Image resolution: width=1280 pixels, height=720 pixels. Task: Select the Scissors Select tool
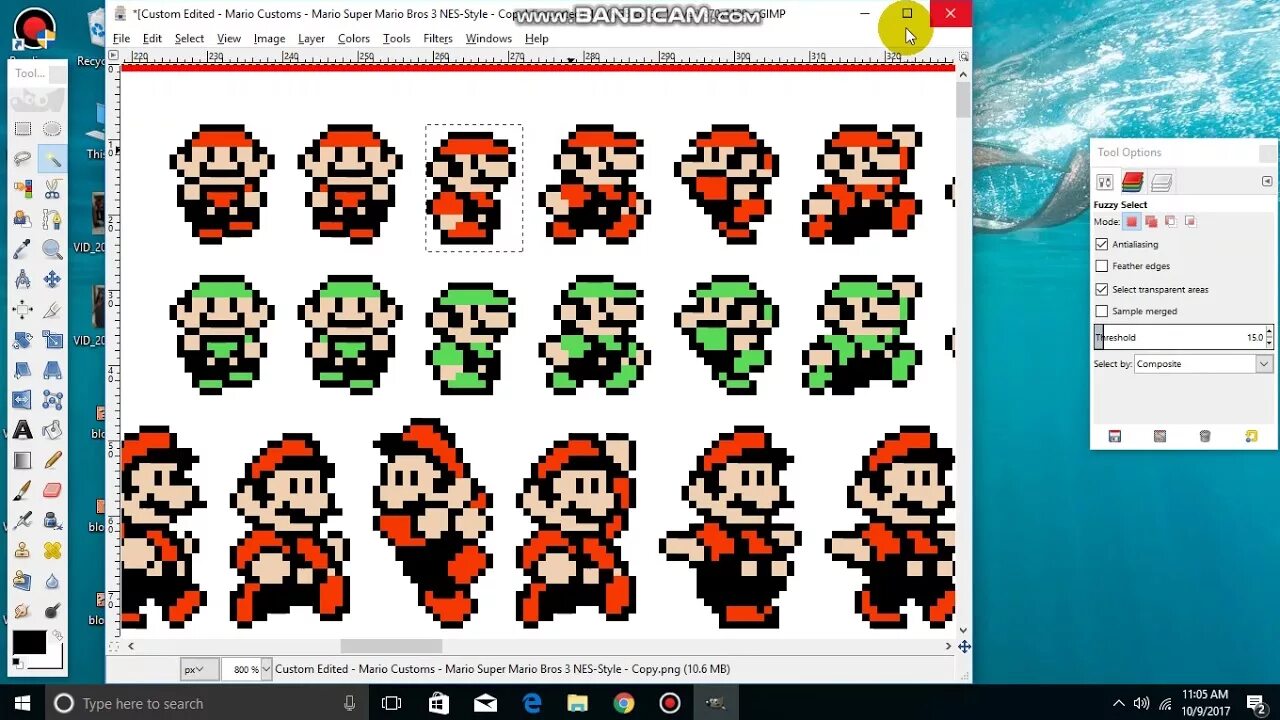click(x=52, y=188)
